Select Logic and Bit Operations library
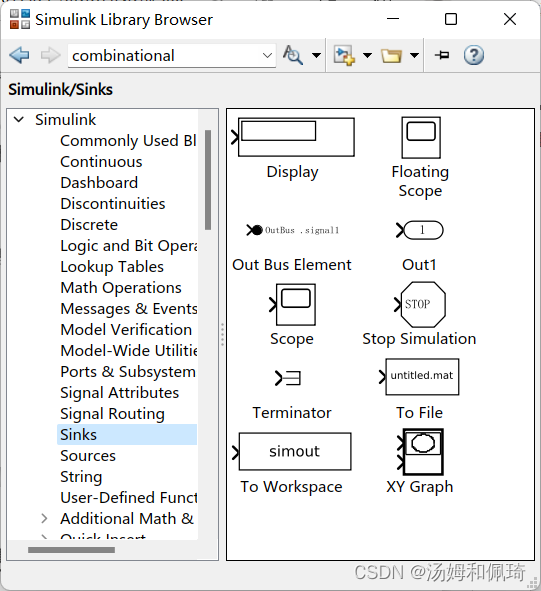This screenshot has width=541, height=591. point(129,246)
